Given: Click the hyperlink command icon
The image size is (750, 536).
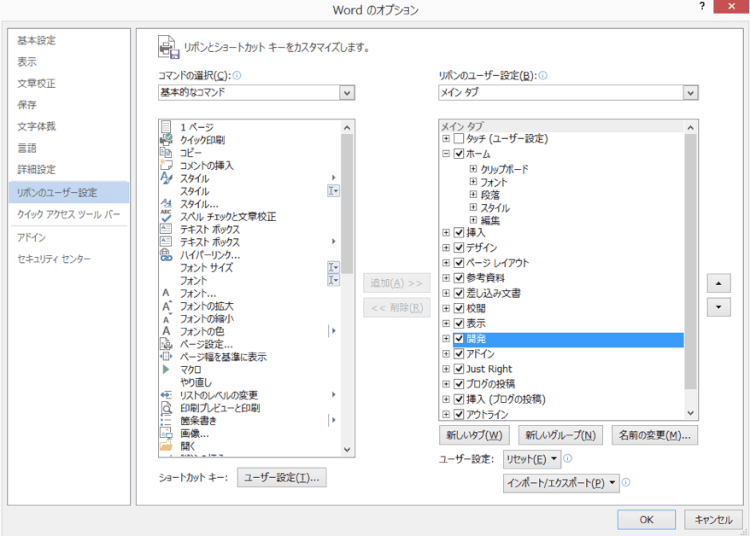Looking at the screenshot, I should click(x=166, y=254).
